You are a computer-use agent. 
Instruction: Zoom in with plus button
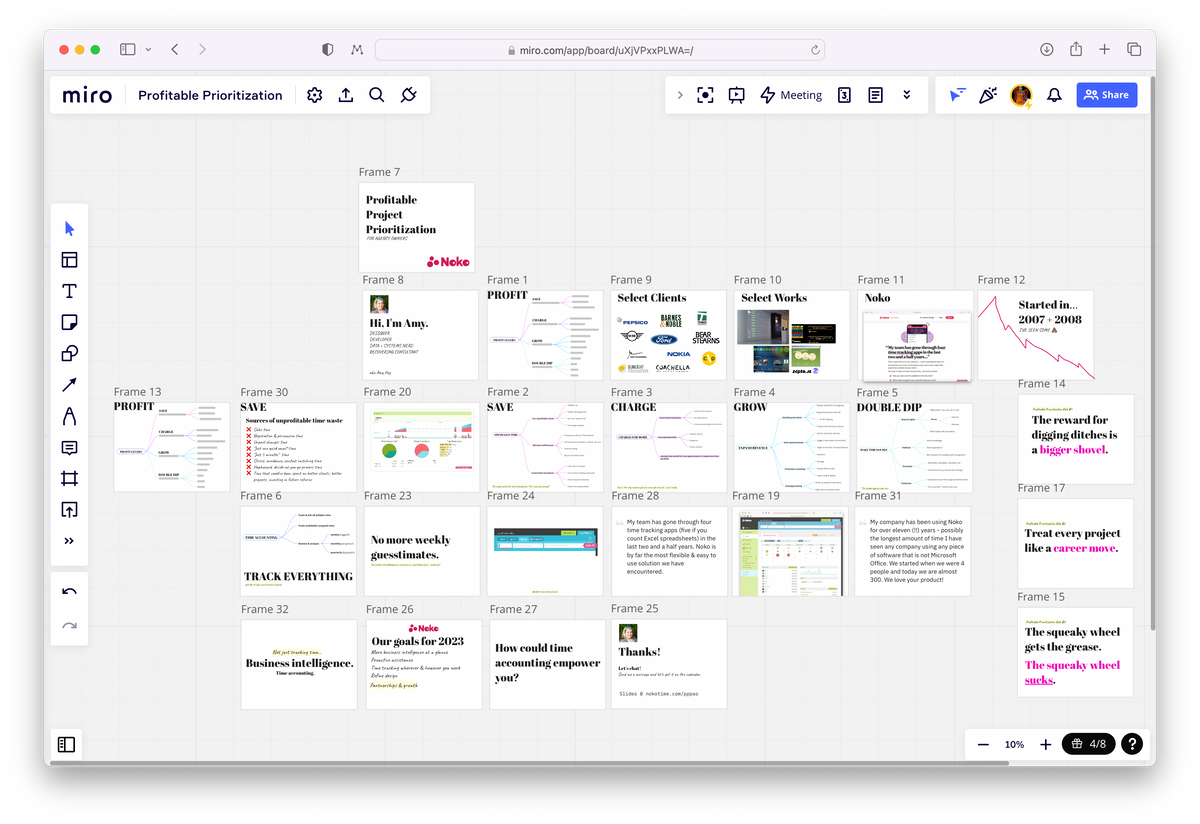tap(1046, 744)
